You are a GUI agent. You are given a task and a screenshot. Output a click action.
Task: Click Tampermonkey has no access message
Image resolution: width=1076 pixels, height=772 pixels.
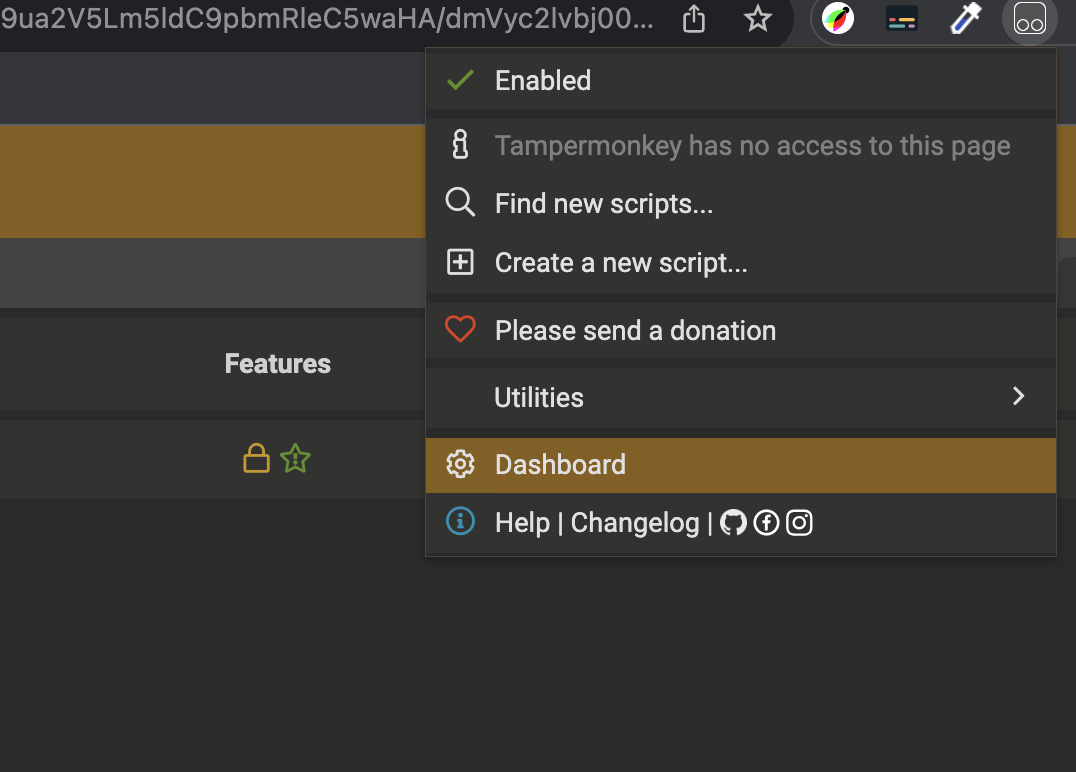click(752, 145)
